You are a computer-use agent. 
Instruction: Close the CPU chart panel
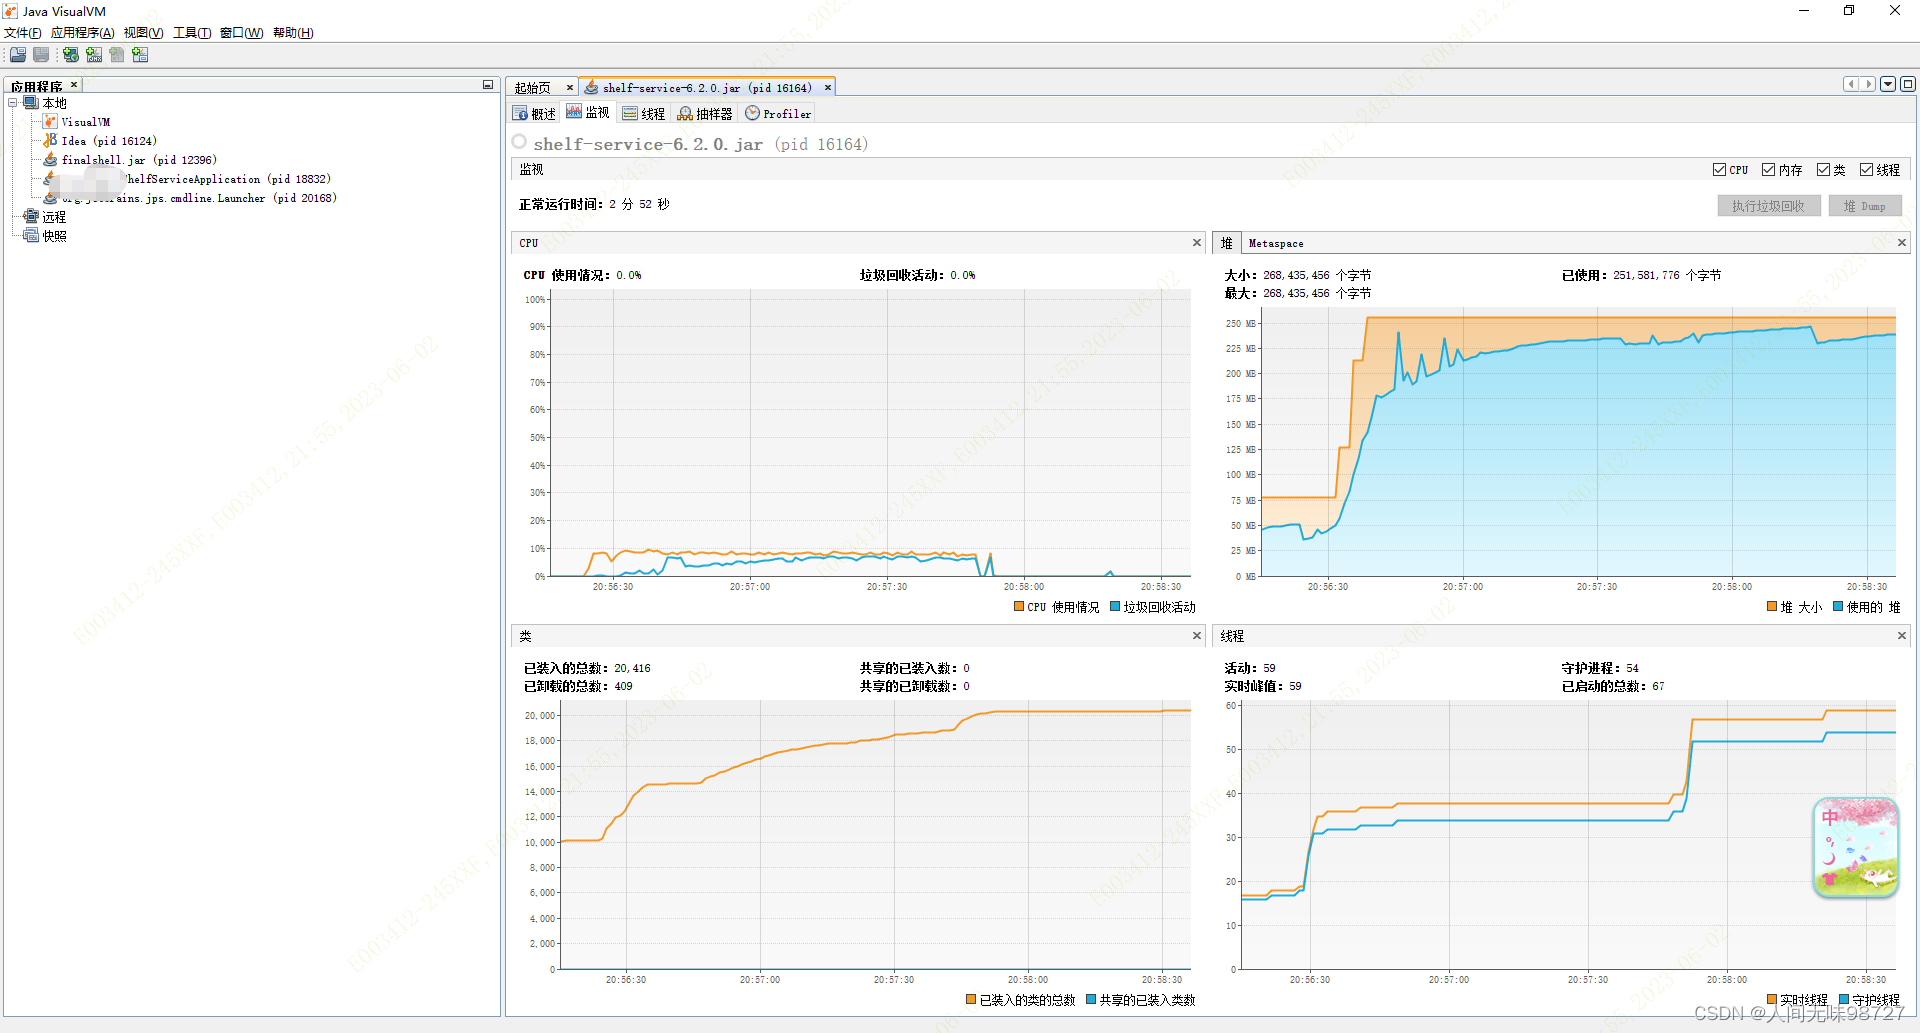tap(1197, 243)
